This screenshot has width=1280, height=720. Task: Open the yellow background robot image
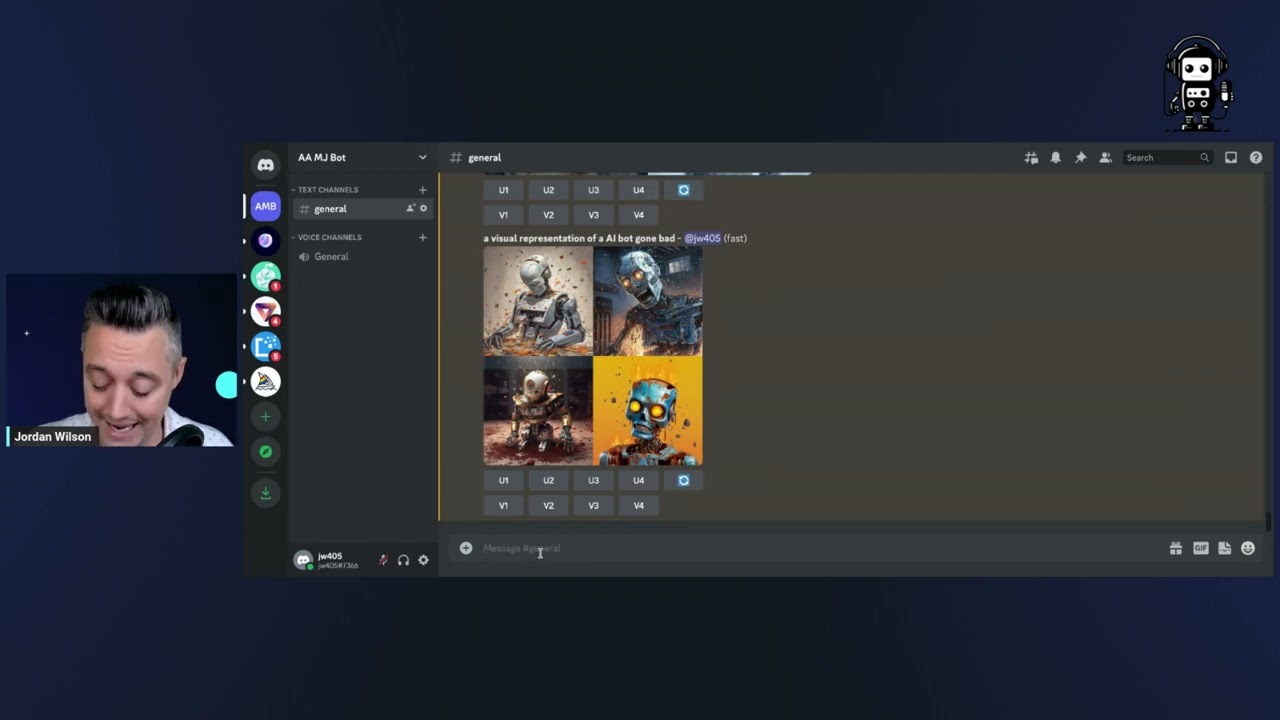point(648,411)
